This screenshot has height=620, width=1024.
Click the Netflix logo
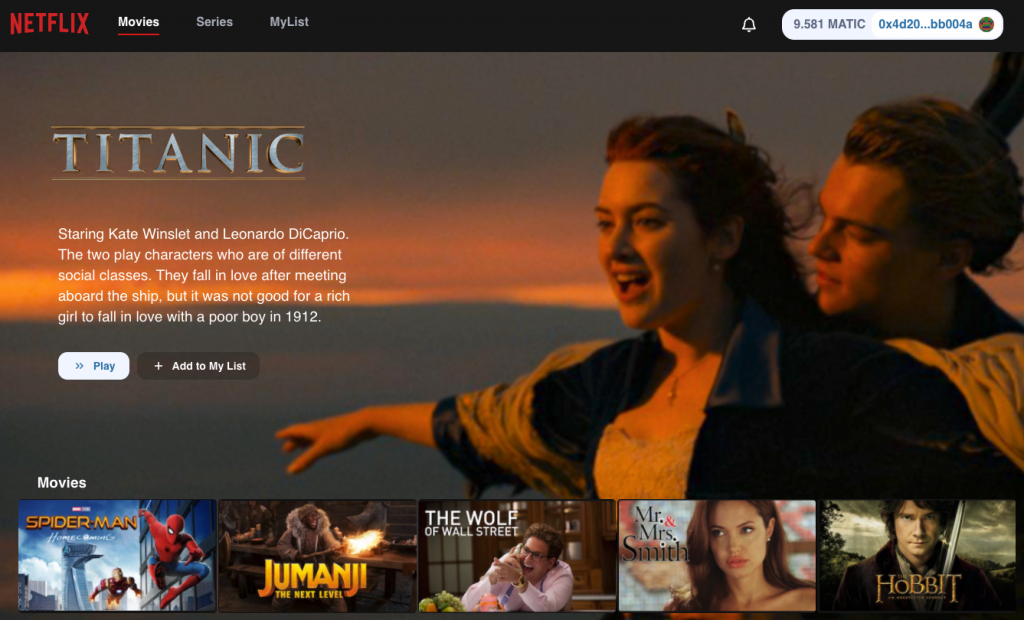click(x=50, y=24)
